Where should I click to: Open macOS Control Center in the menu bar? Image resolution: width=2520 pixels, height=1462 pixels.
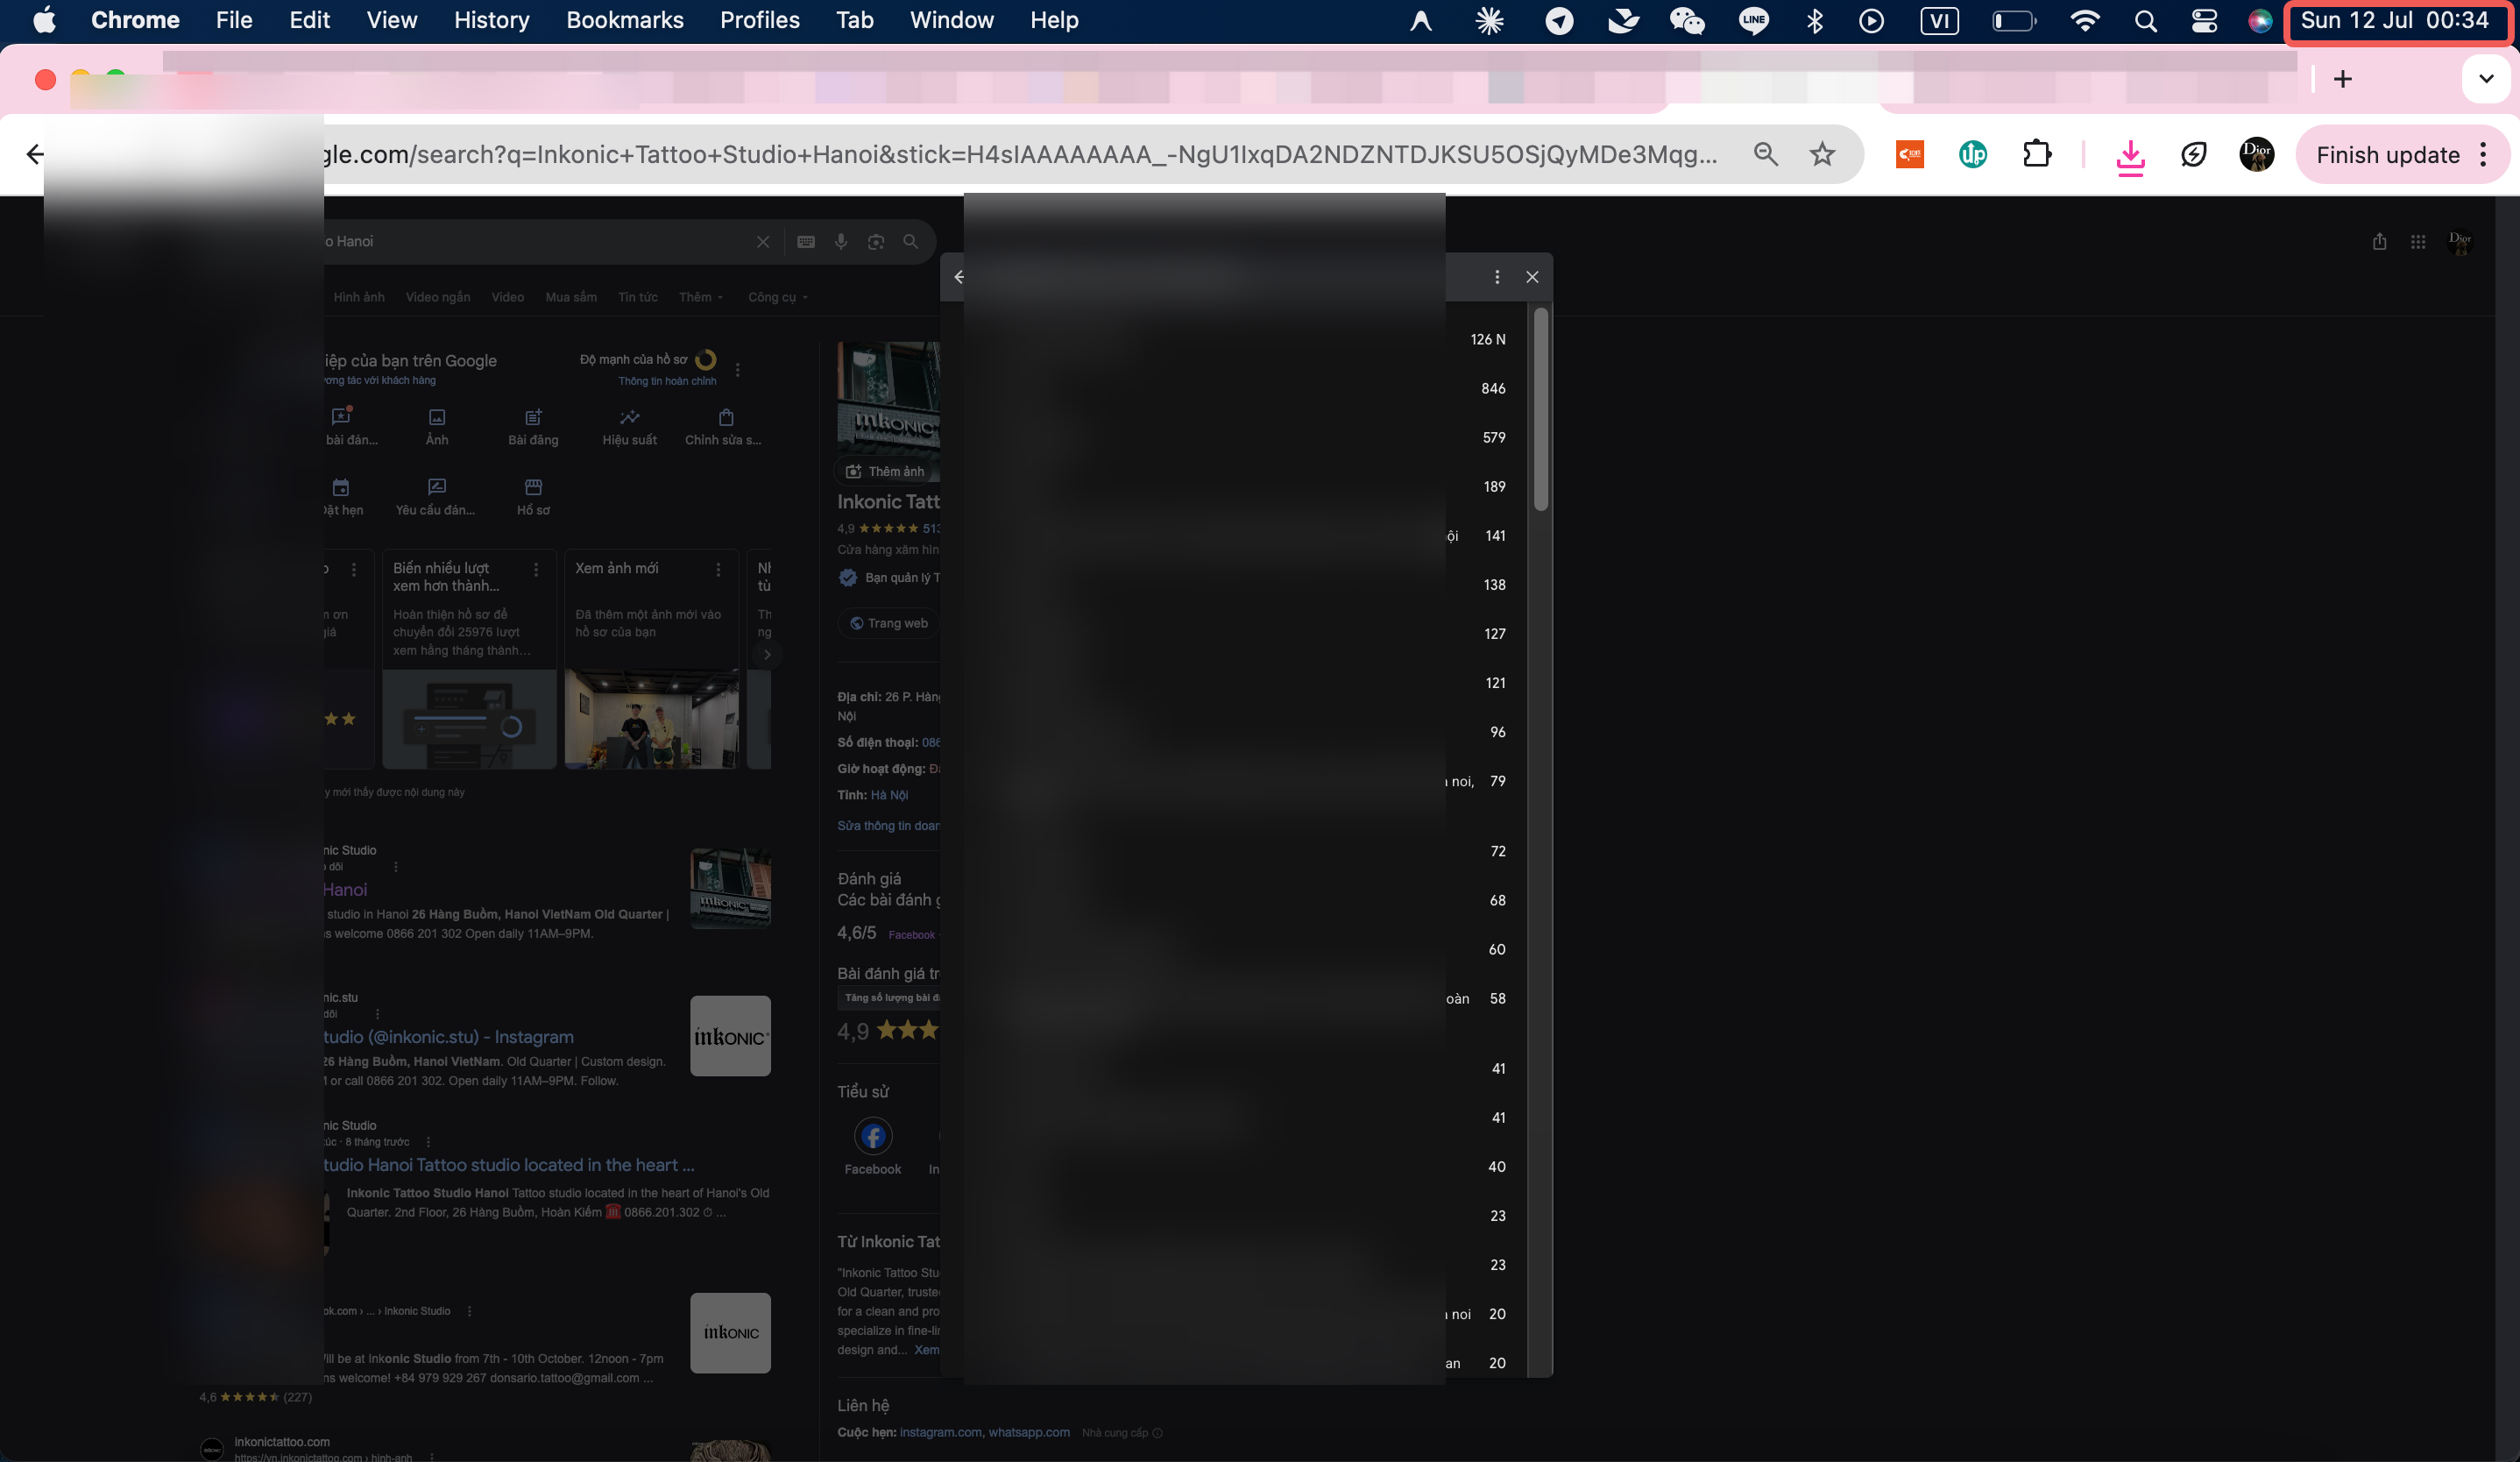(x=2204, y=20)
